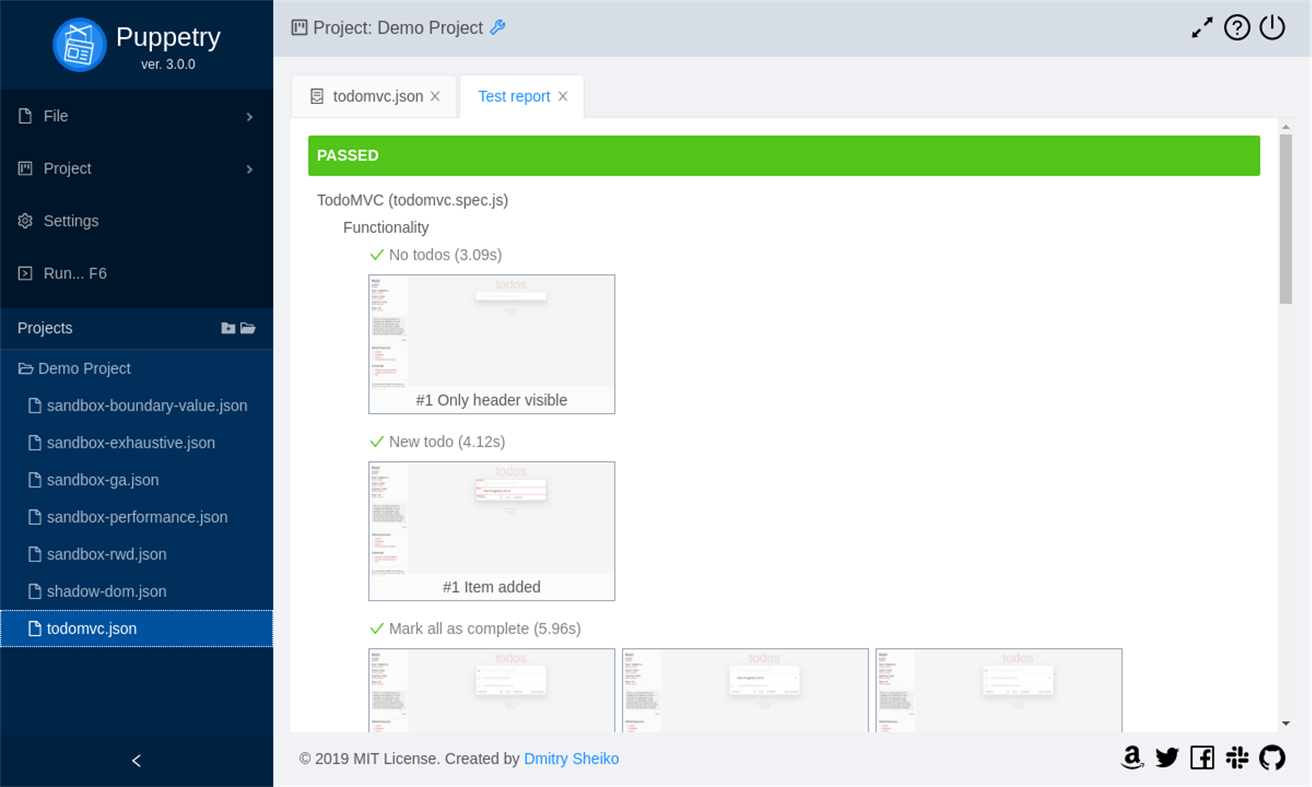Image resolution: width=1312 pixels, height=787 pixels.
Task: Close the todomvc.json tab
Action: (435, 97)
